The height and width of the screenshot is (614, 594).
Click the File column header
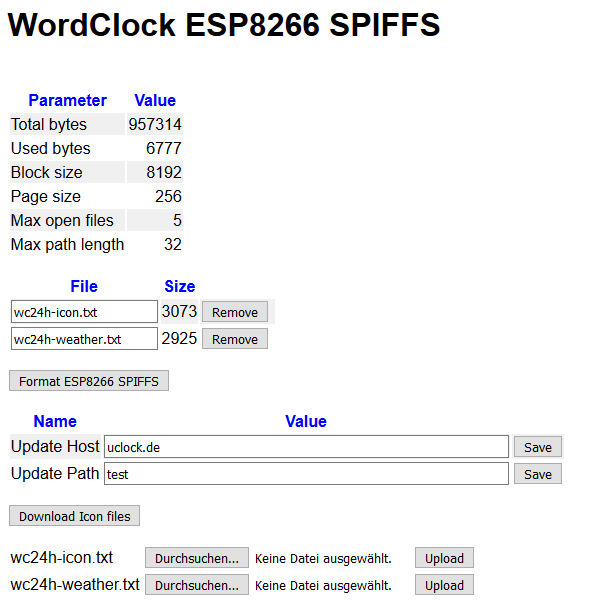[84, 286]
